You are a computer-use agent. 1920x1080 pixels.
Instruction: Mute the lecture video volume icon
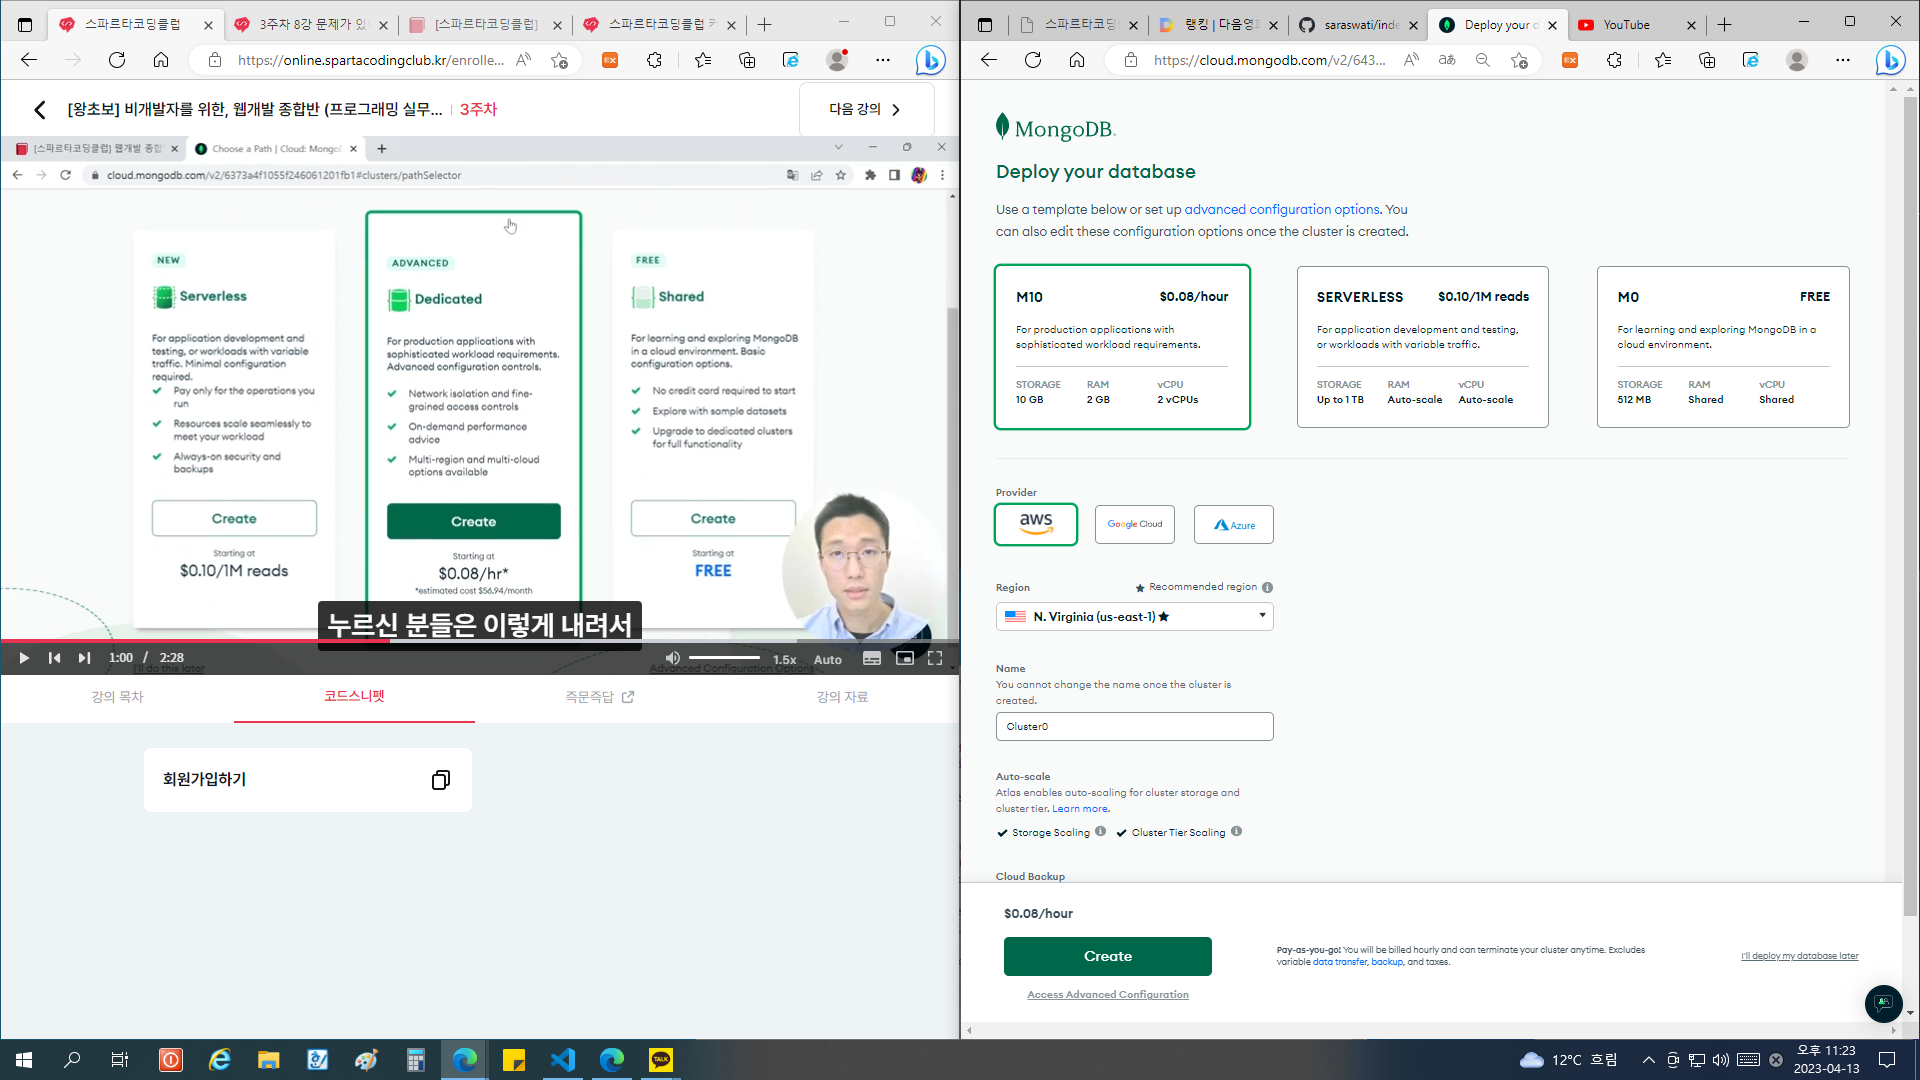tap(673, 658)
